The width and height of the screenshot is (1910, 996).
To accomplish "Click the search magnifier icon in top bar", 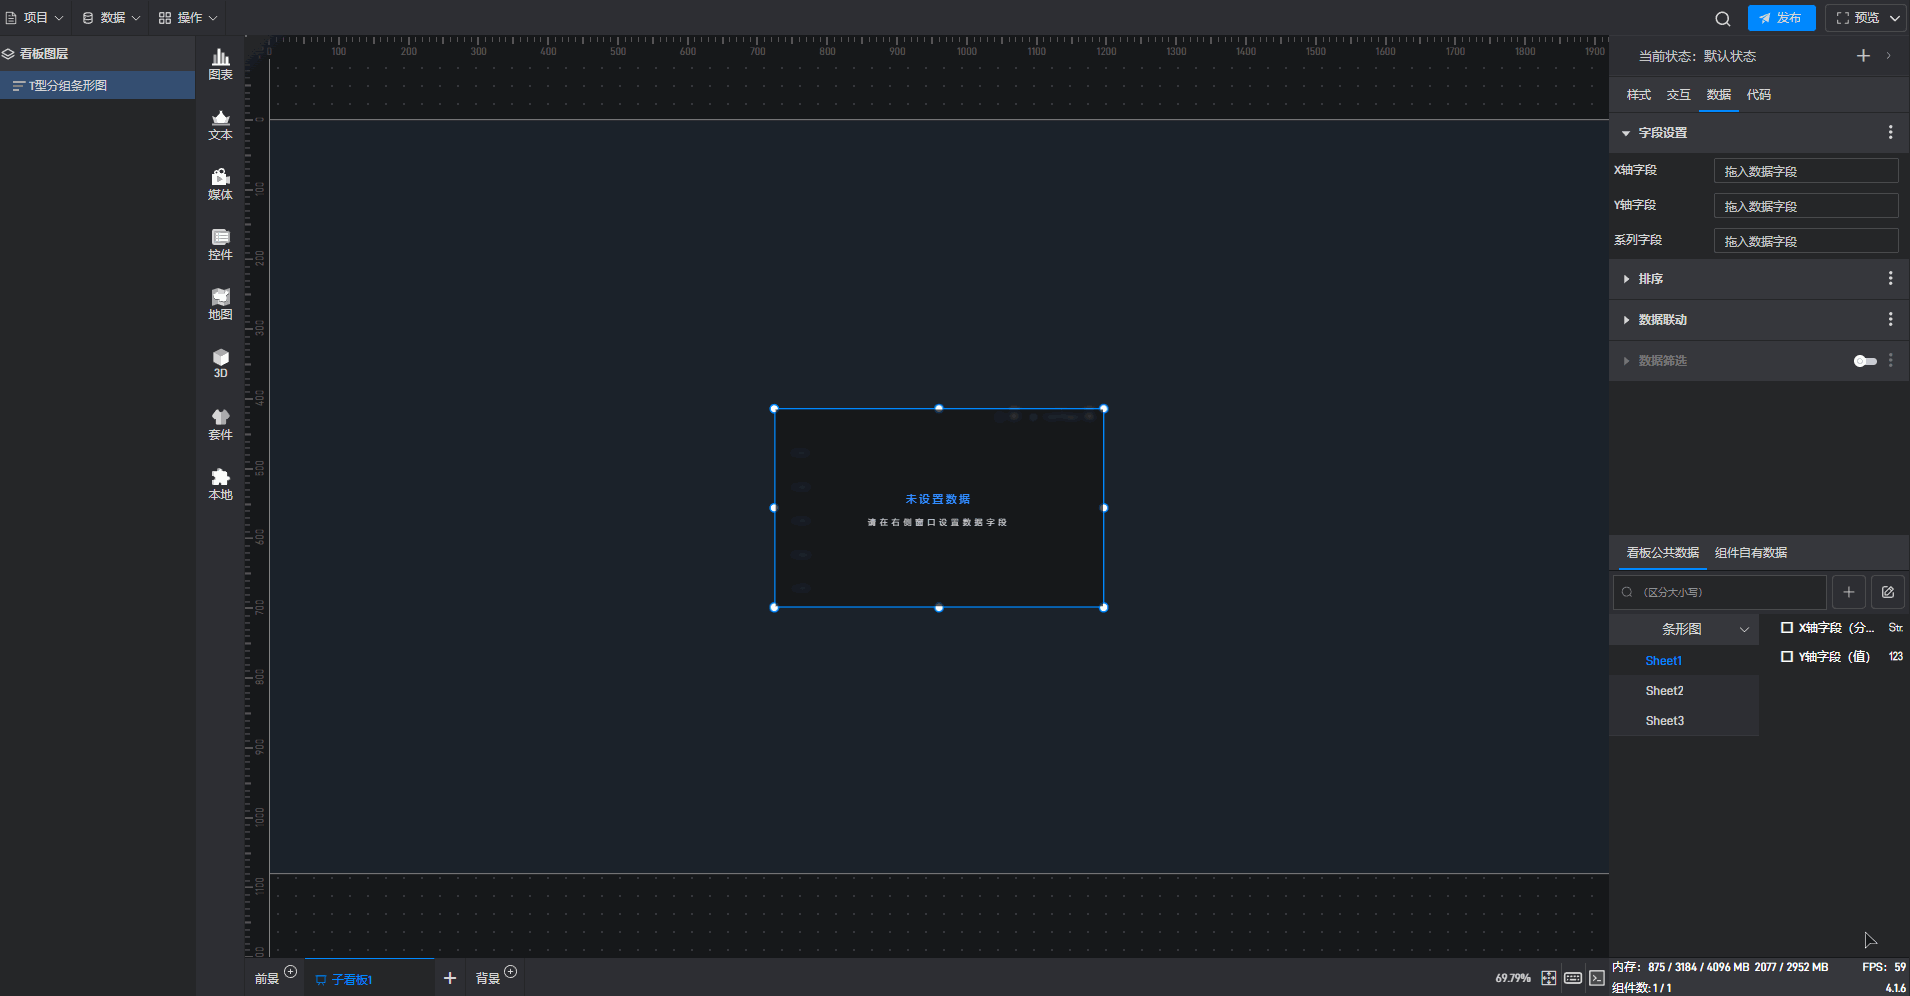I will pyautogui.click(x=1722, y=18).
